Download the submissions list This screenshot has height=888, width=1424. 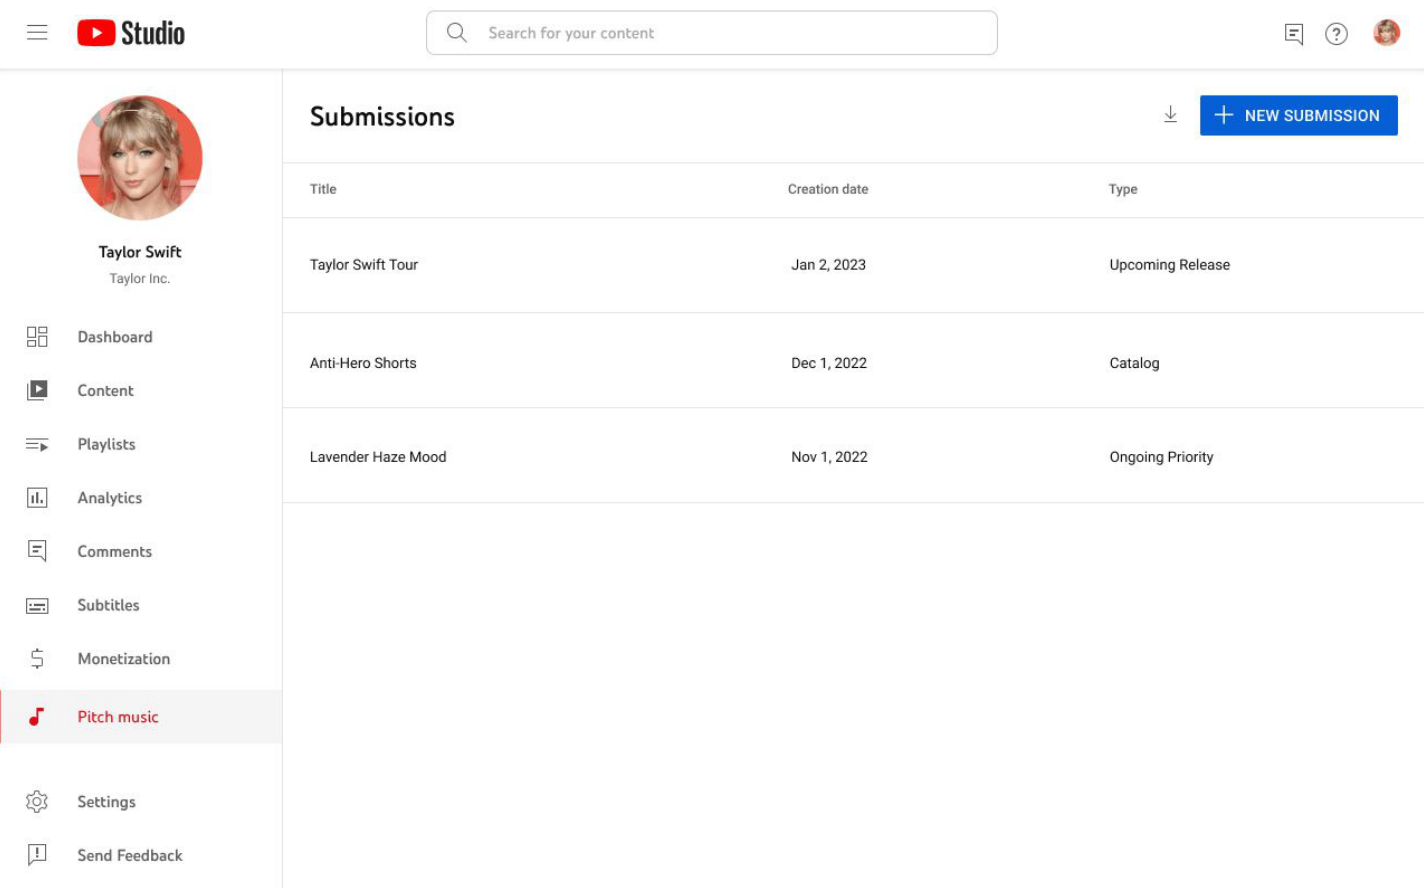pyautogui.click(x=1170, y=115)
